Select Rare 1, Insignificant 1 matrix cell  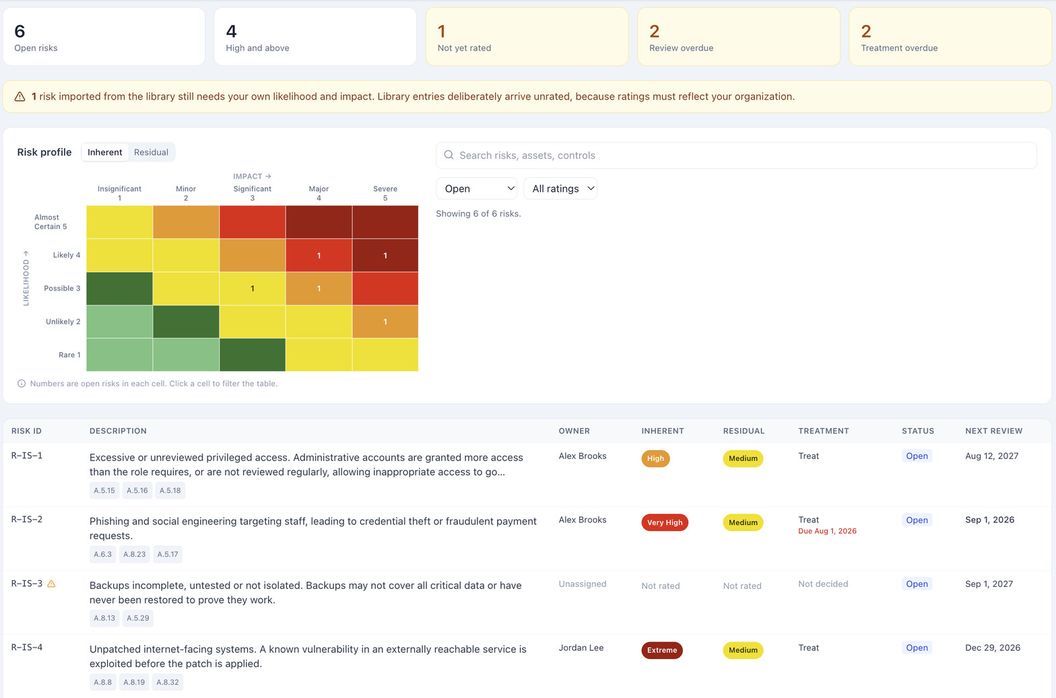(x=119, y=354)
